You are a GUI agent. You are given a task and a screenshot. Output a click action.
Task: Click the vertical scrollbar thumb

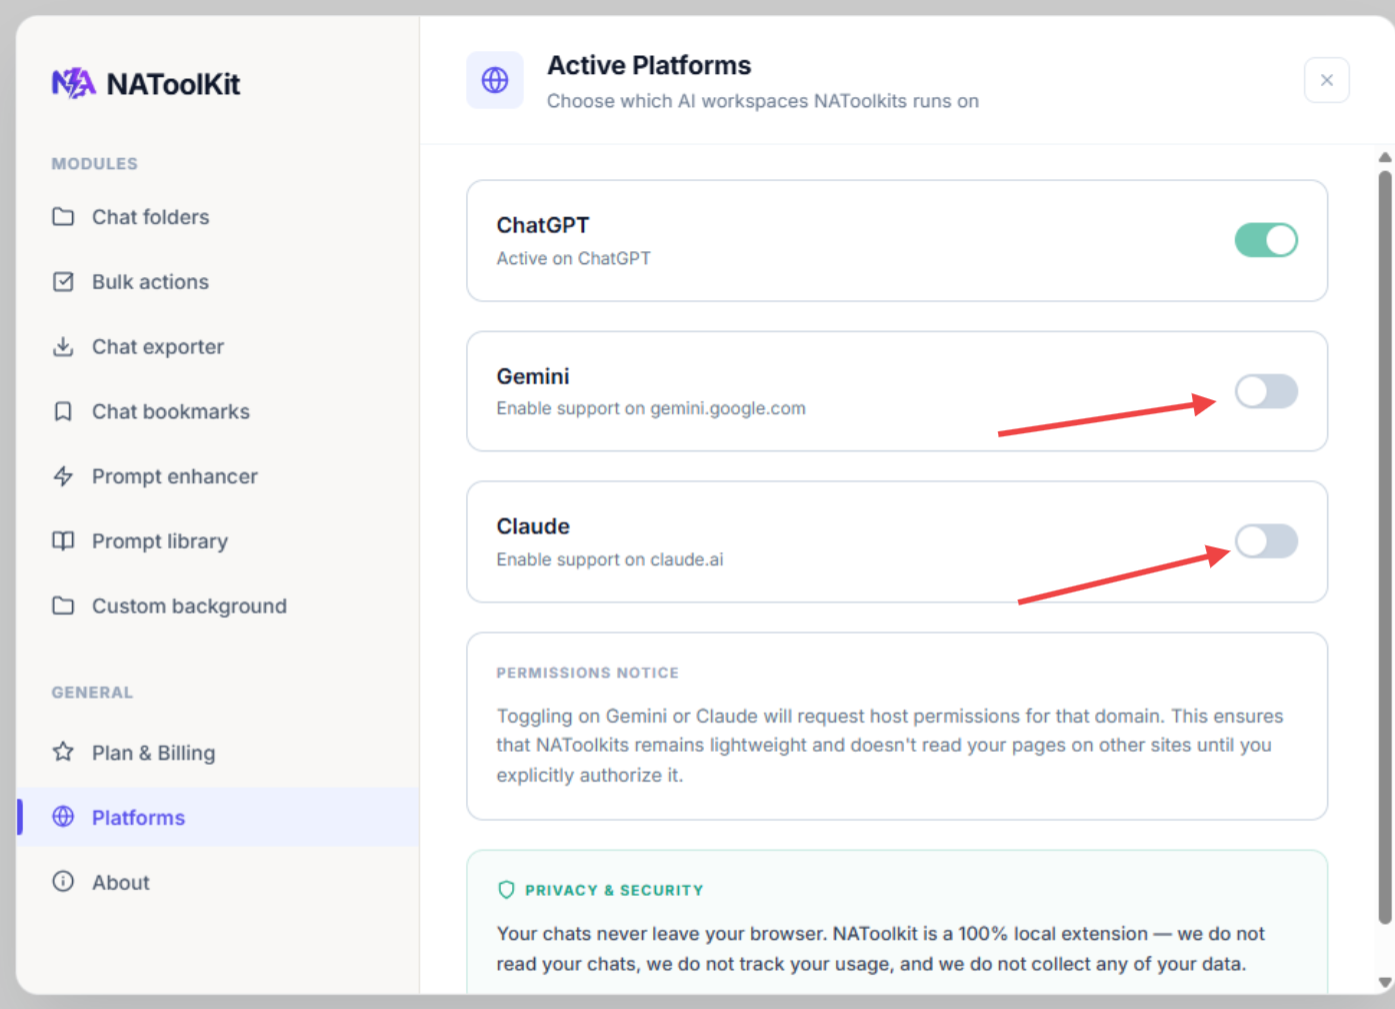coord(1385,547)
